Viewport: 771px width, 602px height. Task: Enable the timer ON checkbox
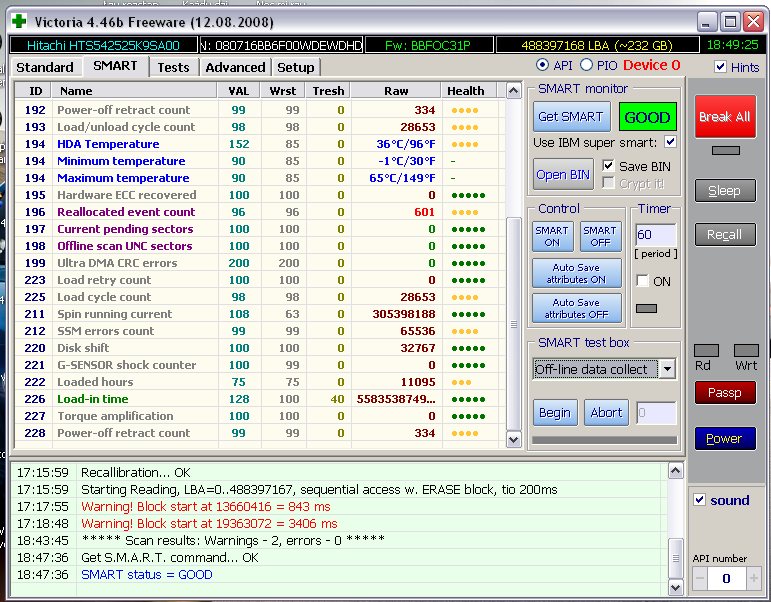642,281
